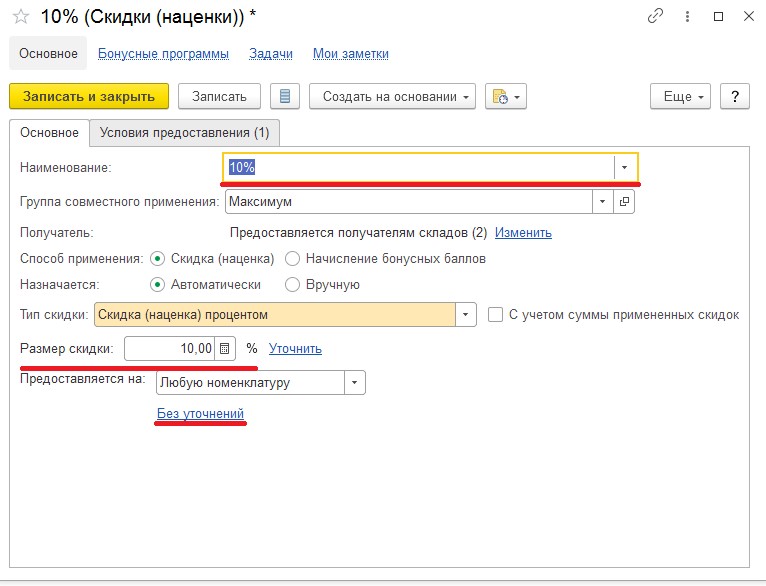Select the 'Начисление бонусных баллов' radio option
This screenshot has width=766, height=586.
pos(293,258)
